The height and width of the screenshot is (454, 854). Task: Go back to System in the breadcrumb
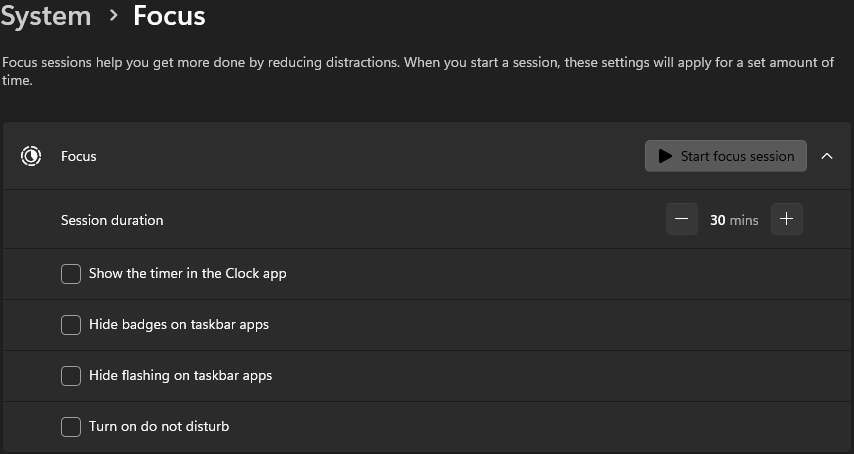pyautogui.click(x=46, y=16)
